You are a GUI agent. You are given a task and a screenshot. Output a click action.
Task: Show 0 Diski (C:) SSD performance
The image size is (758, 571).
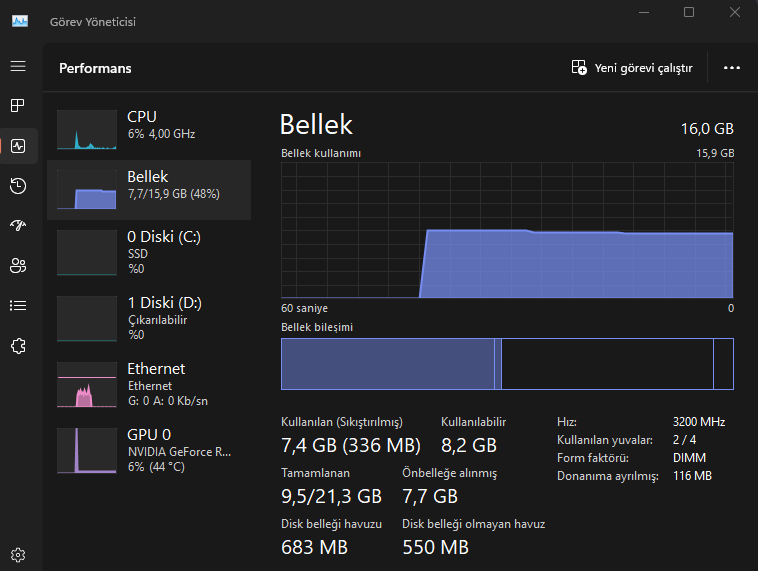pyautogui.click(x=149, y=252)
